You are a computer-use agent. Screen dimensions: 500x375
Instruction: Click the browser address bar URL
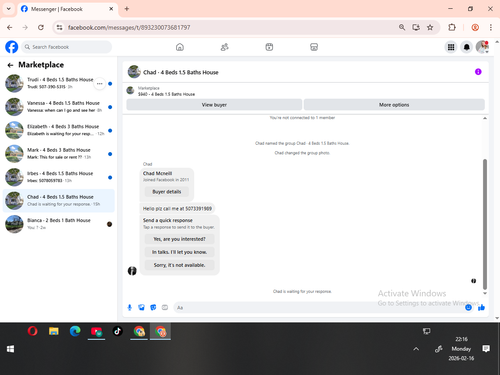pyautogui.click(x=129, y=27)
